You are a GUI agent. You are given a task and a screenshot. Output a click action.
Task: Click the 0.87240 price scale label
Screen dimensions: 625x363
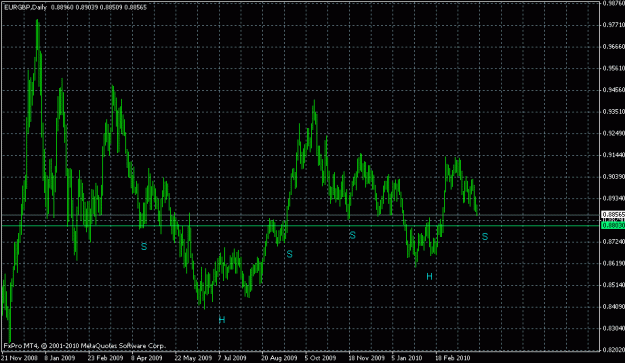(x=614, y=241)
